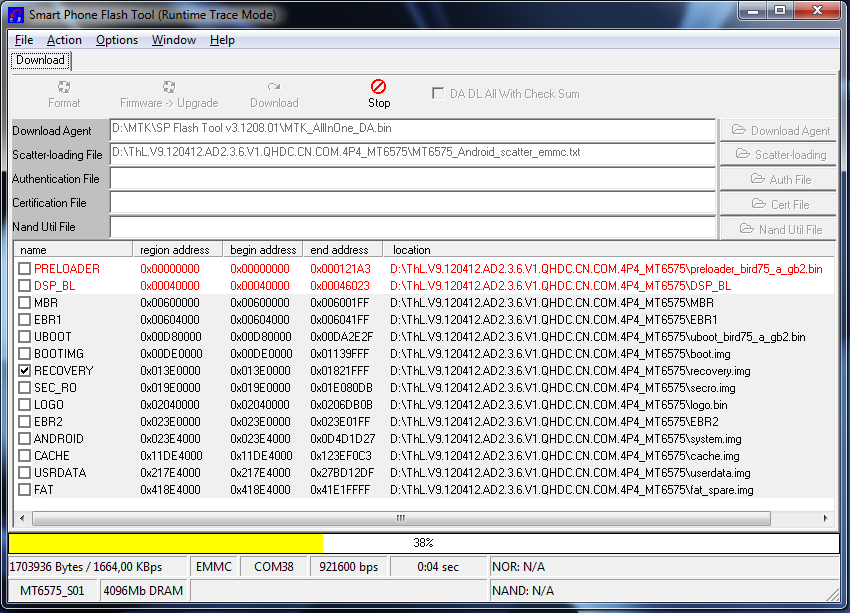Select the Download tab
Viewport: 850px width, 613px height.
point(41,60)
